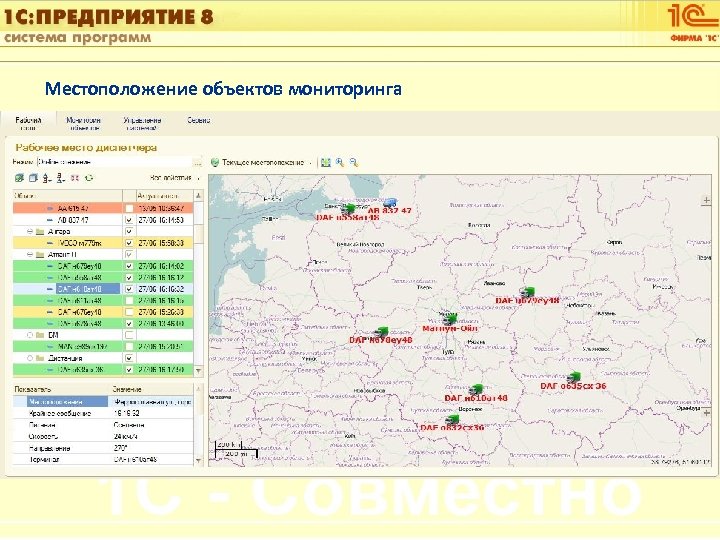This screenshot has width=720, height=540.
Task: Check the box for AA 615 47 row
Action: point(129,208)
